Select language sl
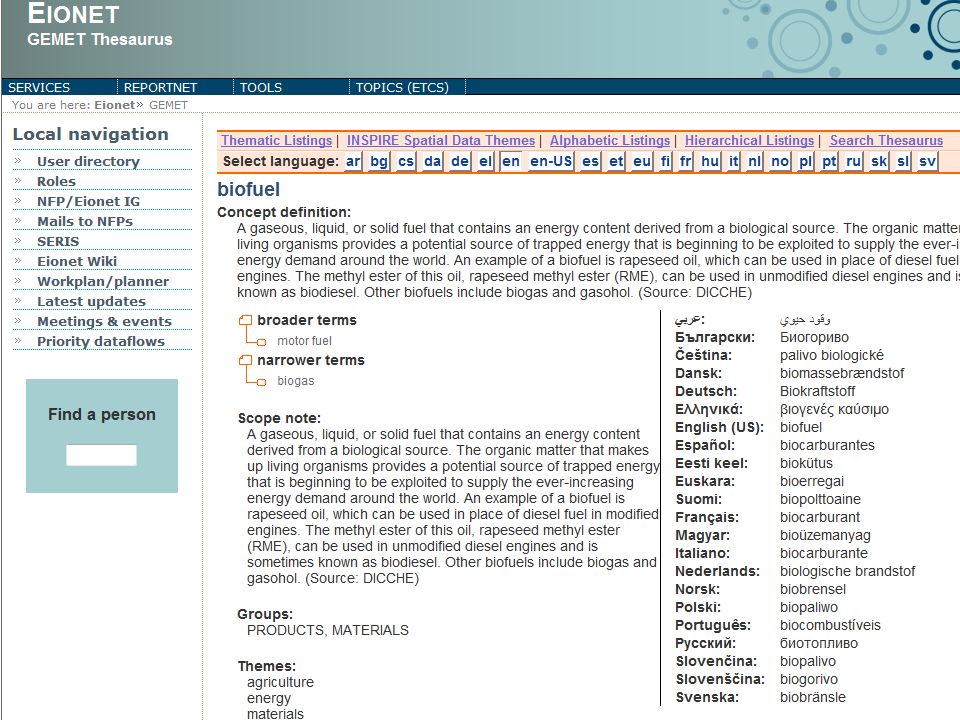Image resolution: width=960 pixels, height=720 pixels. click(x=903, y=162)
